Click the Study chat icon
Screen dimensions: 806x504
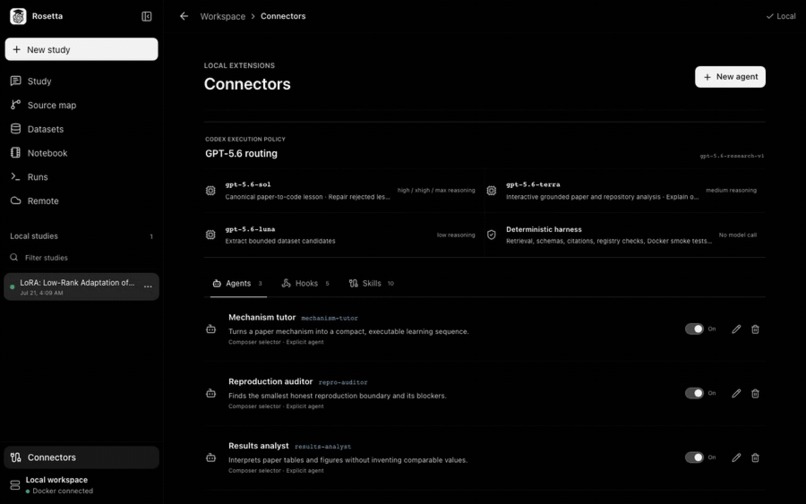(x=16, y=81)
